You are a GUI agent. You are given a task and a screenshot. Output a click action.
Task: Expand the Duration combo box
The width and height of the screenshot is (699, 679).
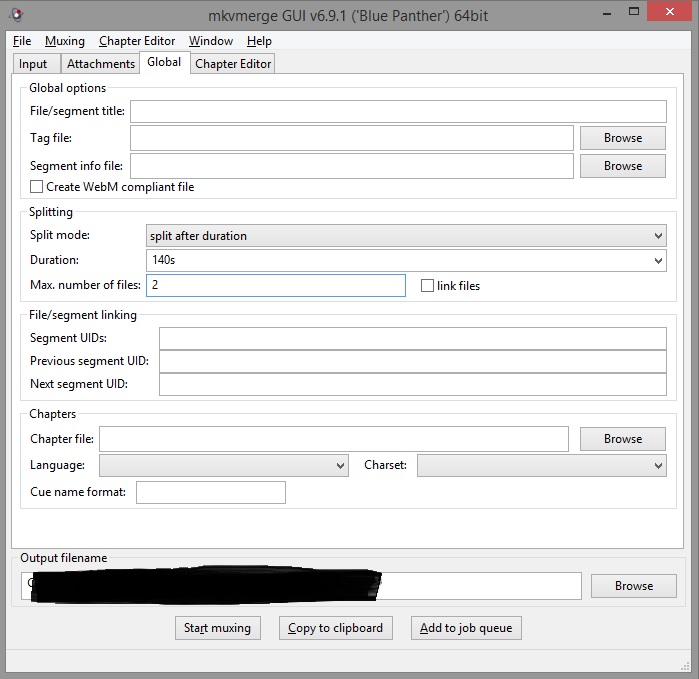coord(658,260)
